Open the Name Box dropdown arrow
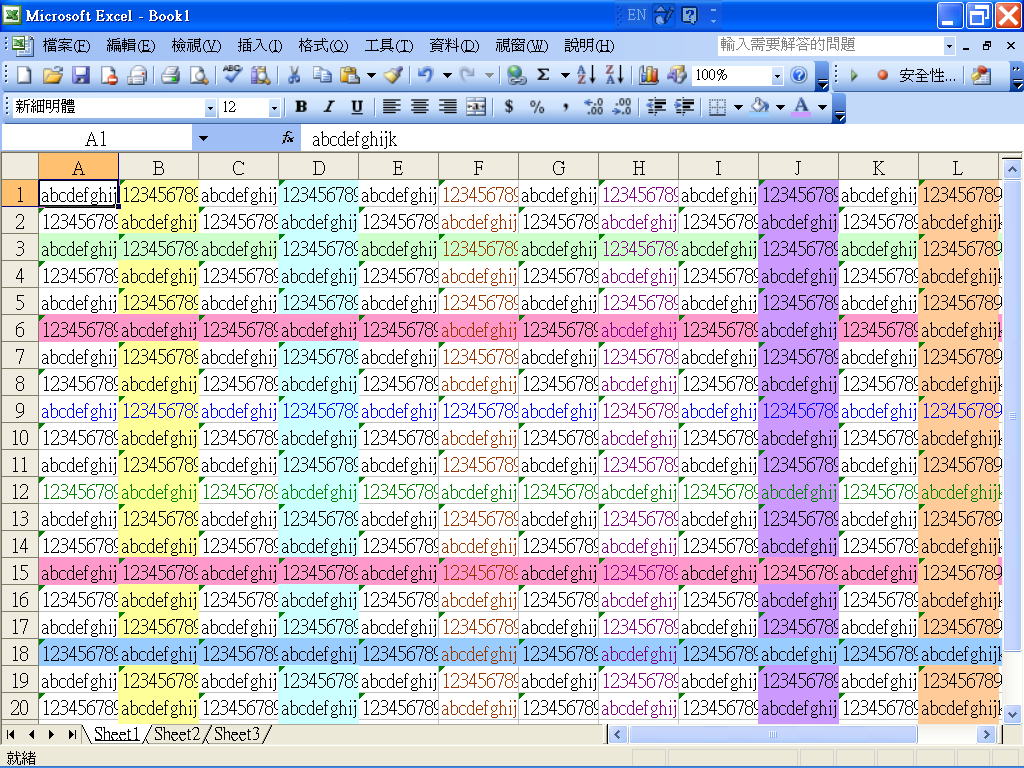The height and width of the screenshot is (768, 1024). [203, 139]
